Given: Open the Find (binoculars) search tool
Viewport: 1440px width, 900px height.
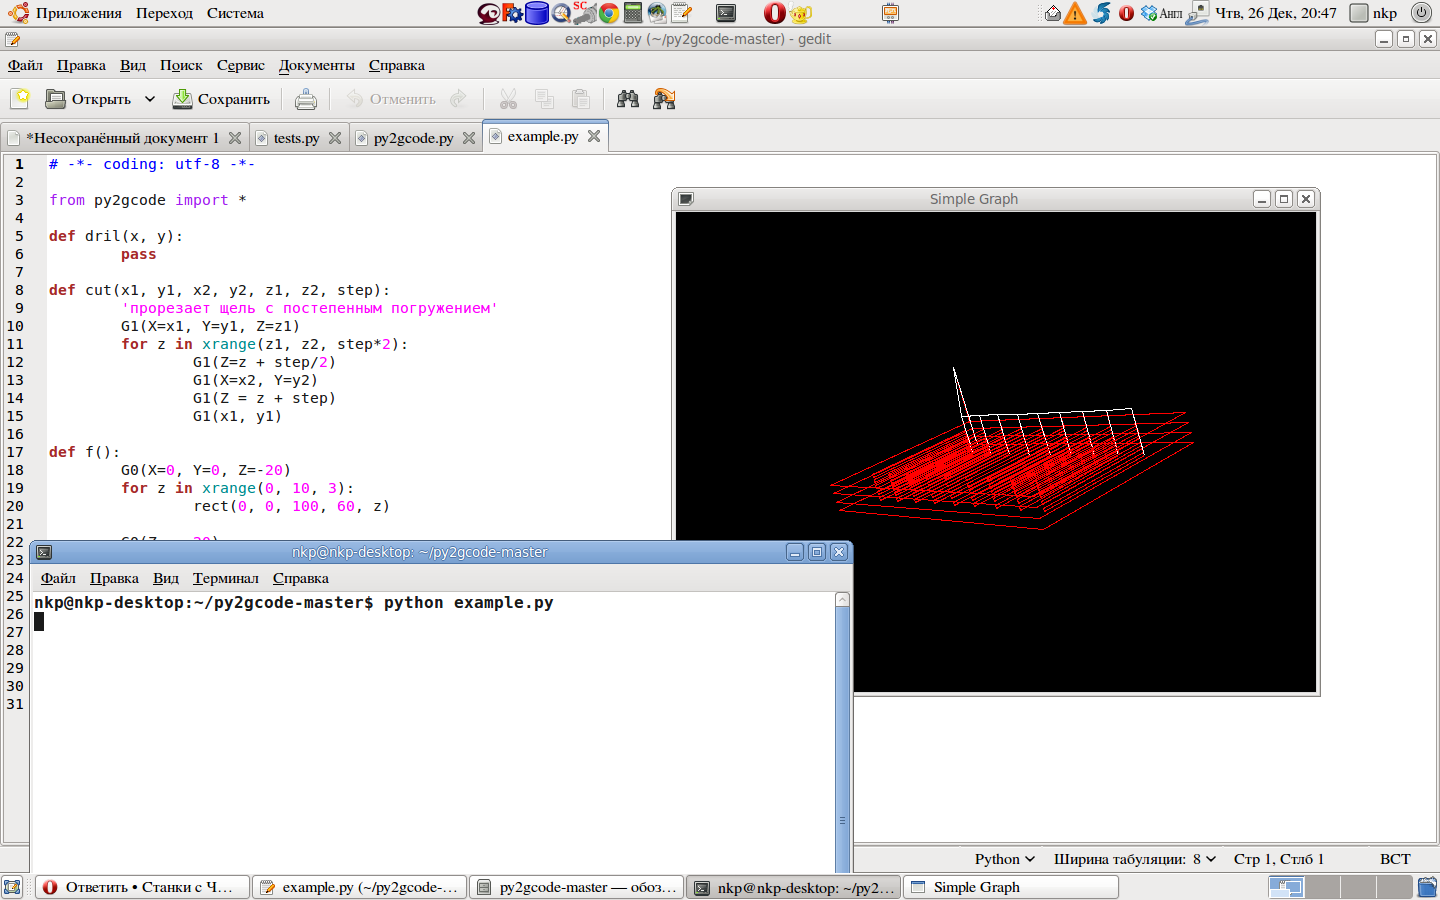Looking at the screenshot, I should coord(628,99).
